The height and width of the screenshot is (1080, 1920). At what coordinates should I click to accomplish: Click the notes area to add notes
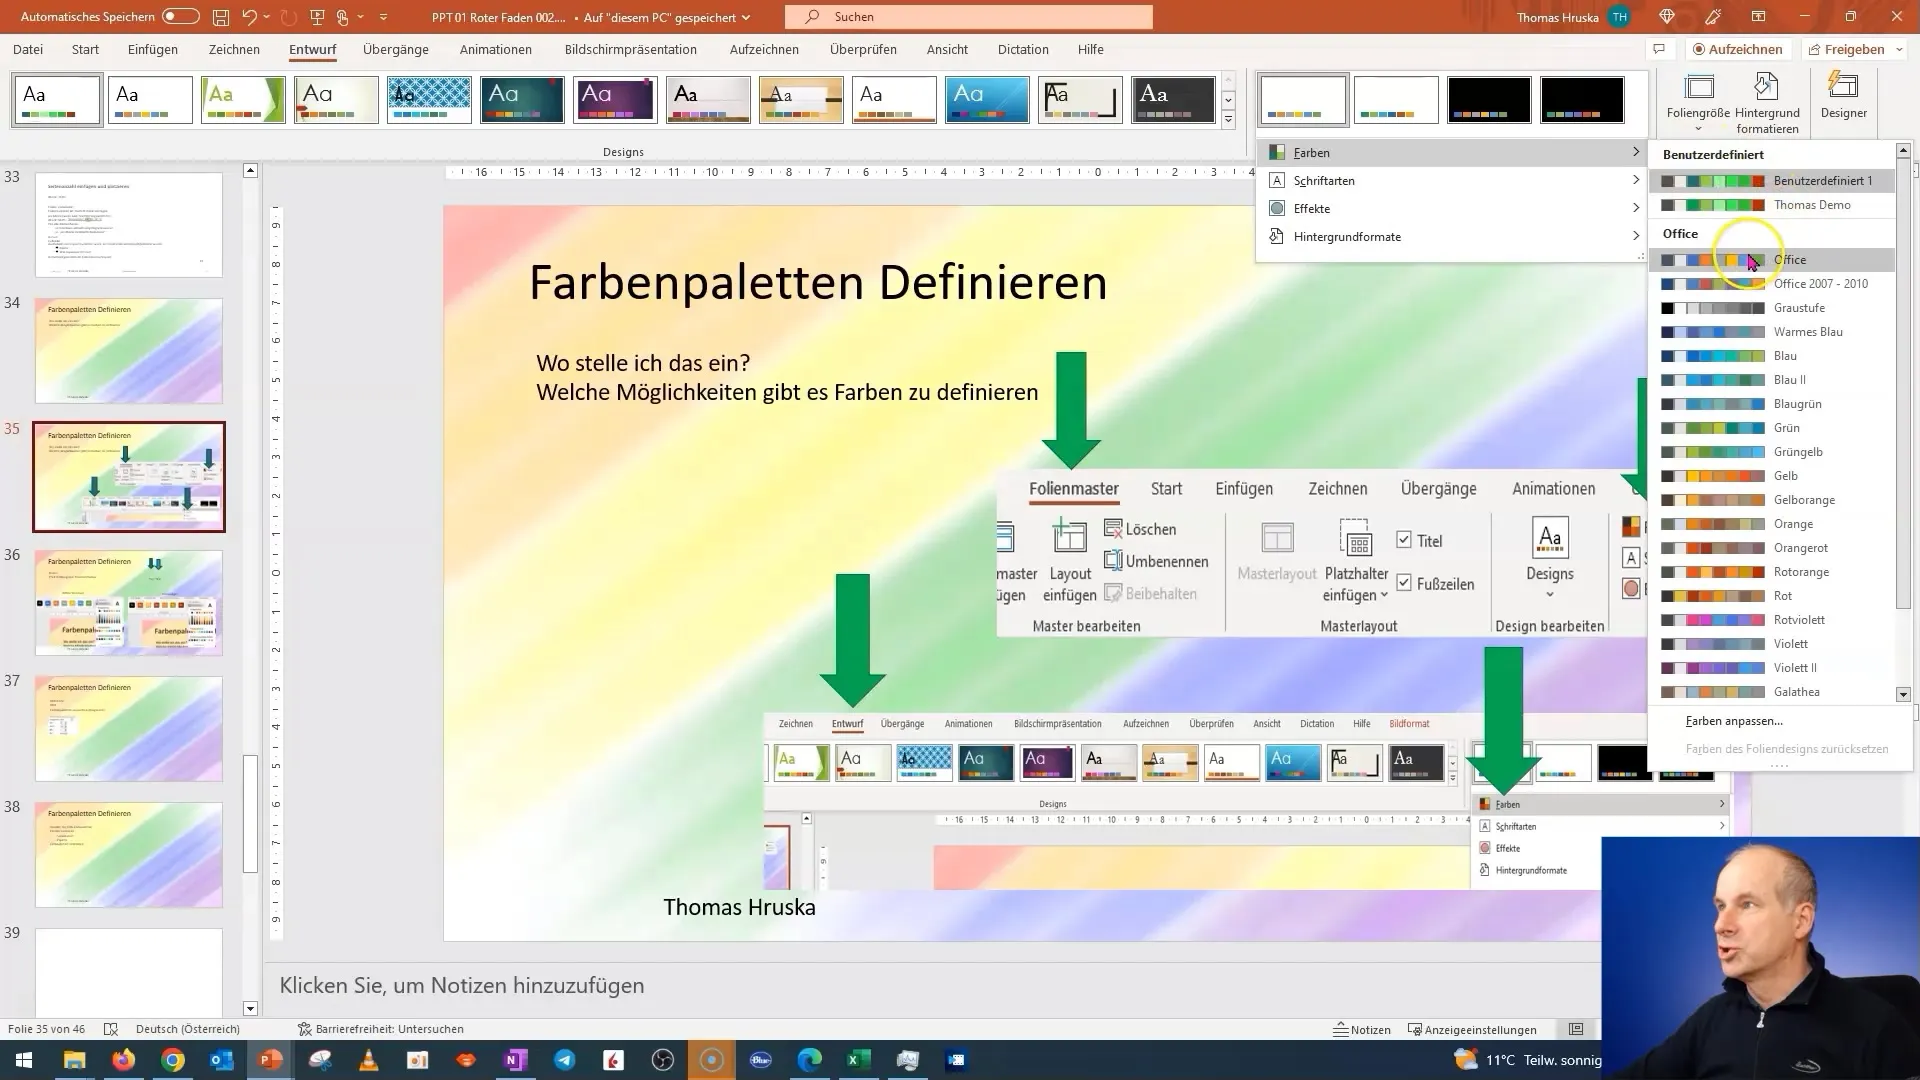tap(461, 986)
